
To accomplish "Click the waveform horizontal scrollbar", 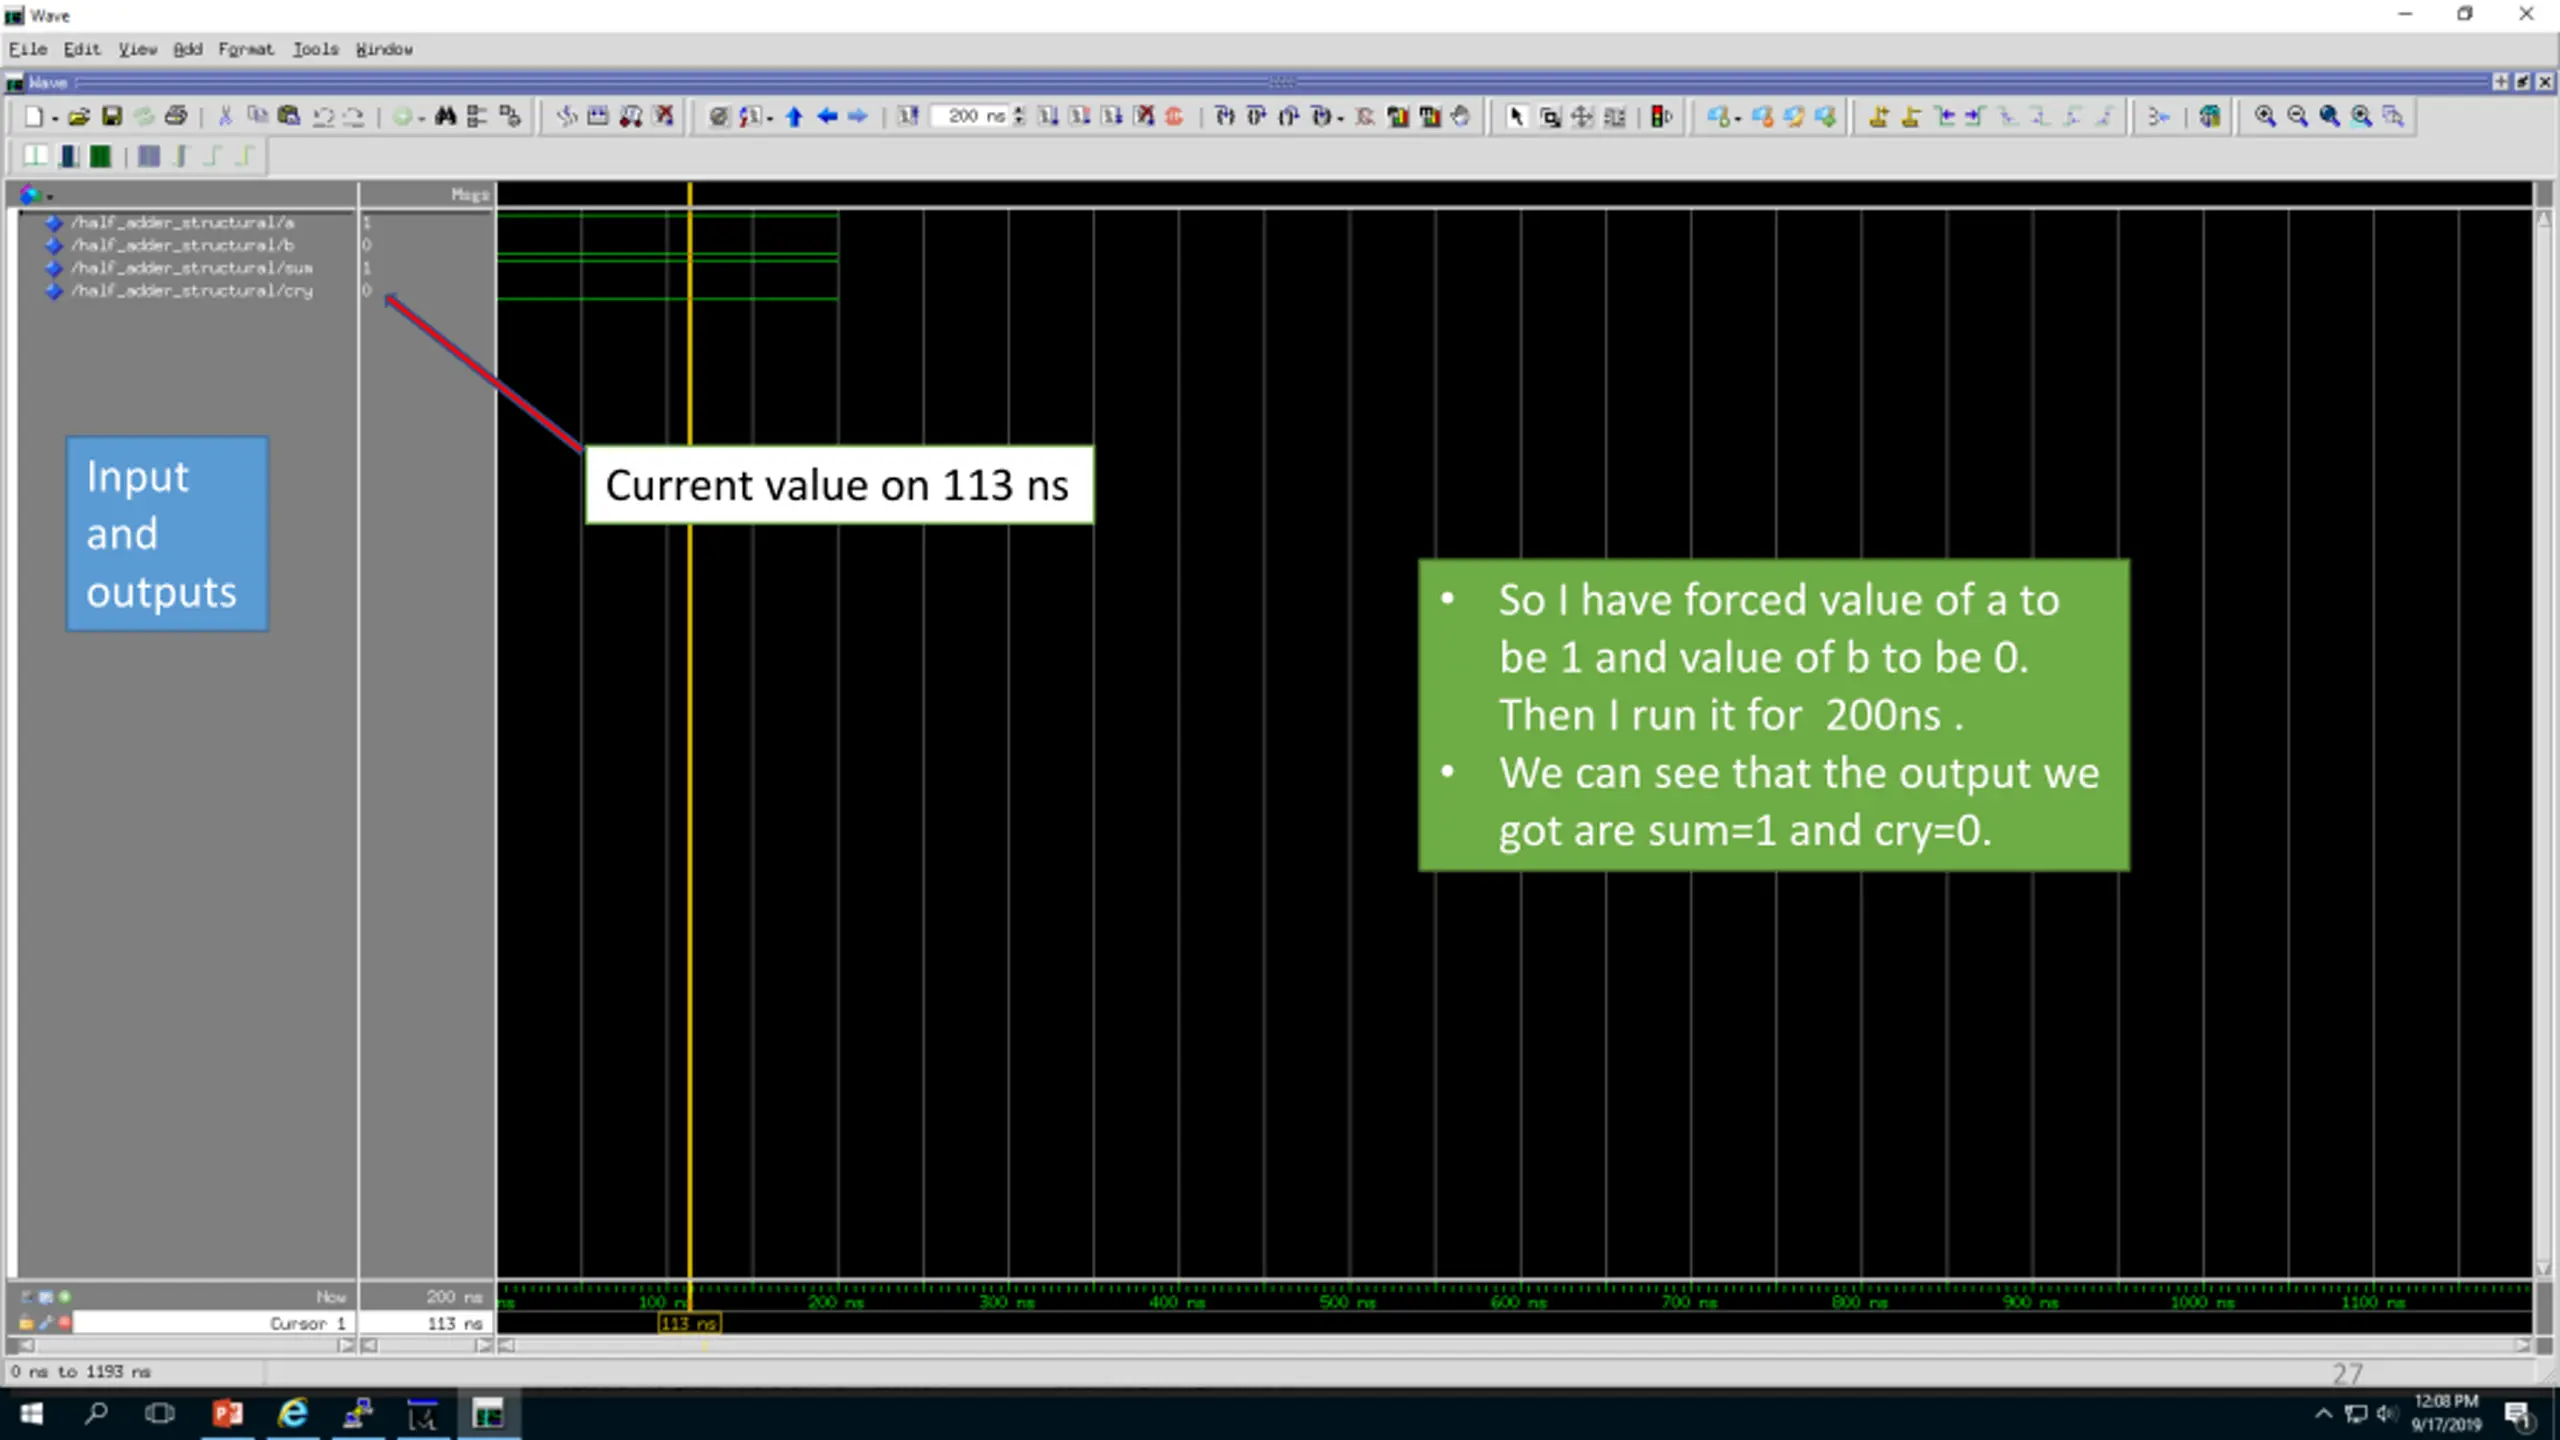I will (x=1515, y=1346).
